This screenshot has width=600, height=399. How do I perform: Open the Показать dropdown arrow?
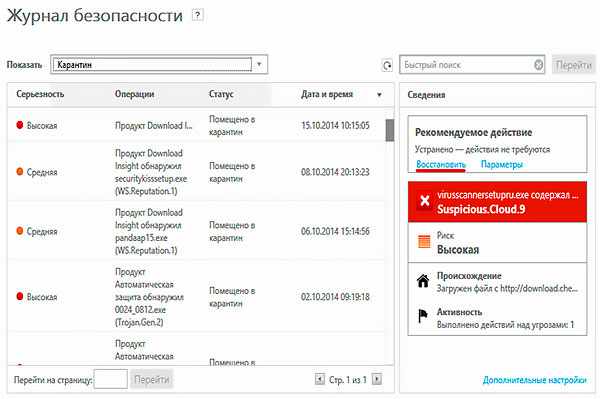[259, 64]
